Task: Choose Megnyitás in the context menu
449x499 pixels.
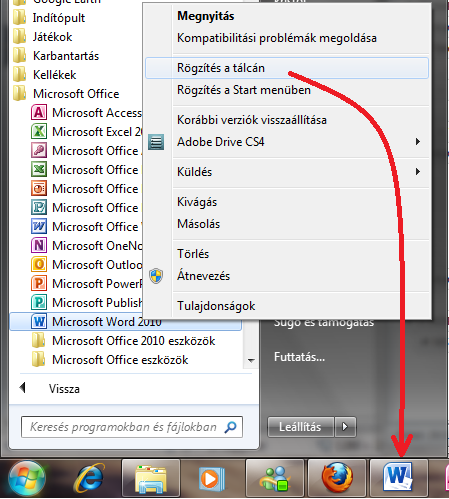Action: [206, 16]
